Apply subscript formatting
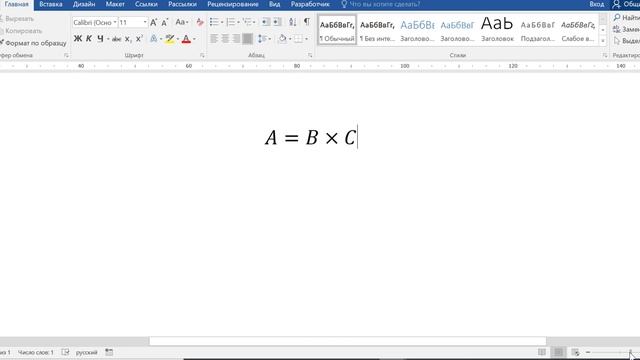The image size is (640, 360). pos(128,39)
